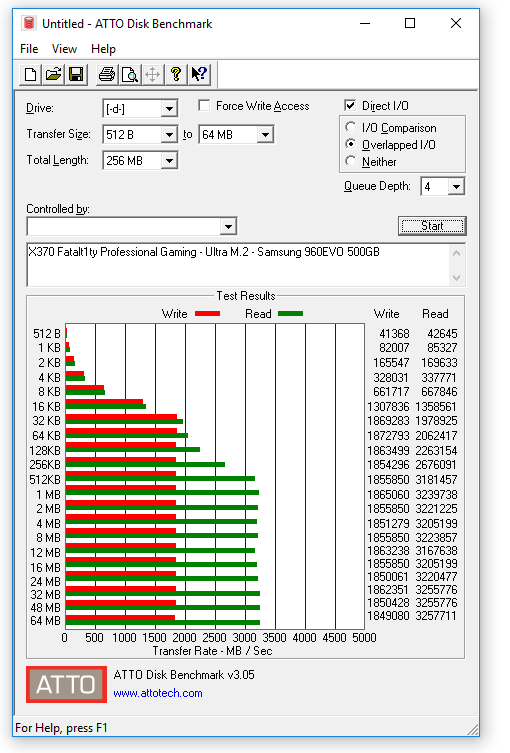Viewport: 510px width, 753px height.
Task: Click the window resize grip in status bar
Action: coord(473,729)
